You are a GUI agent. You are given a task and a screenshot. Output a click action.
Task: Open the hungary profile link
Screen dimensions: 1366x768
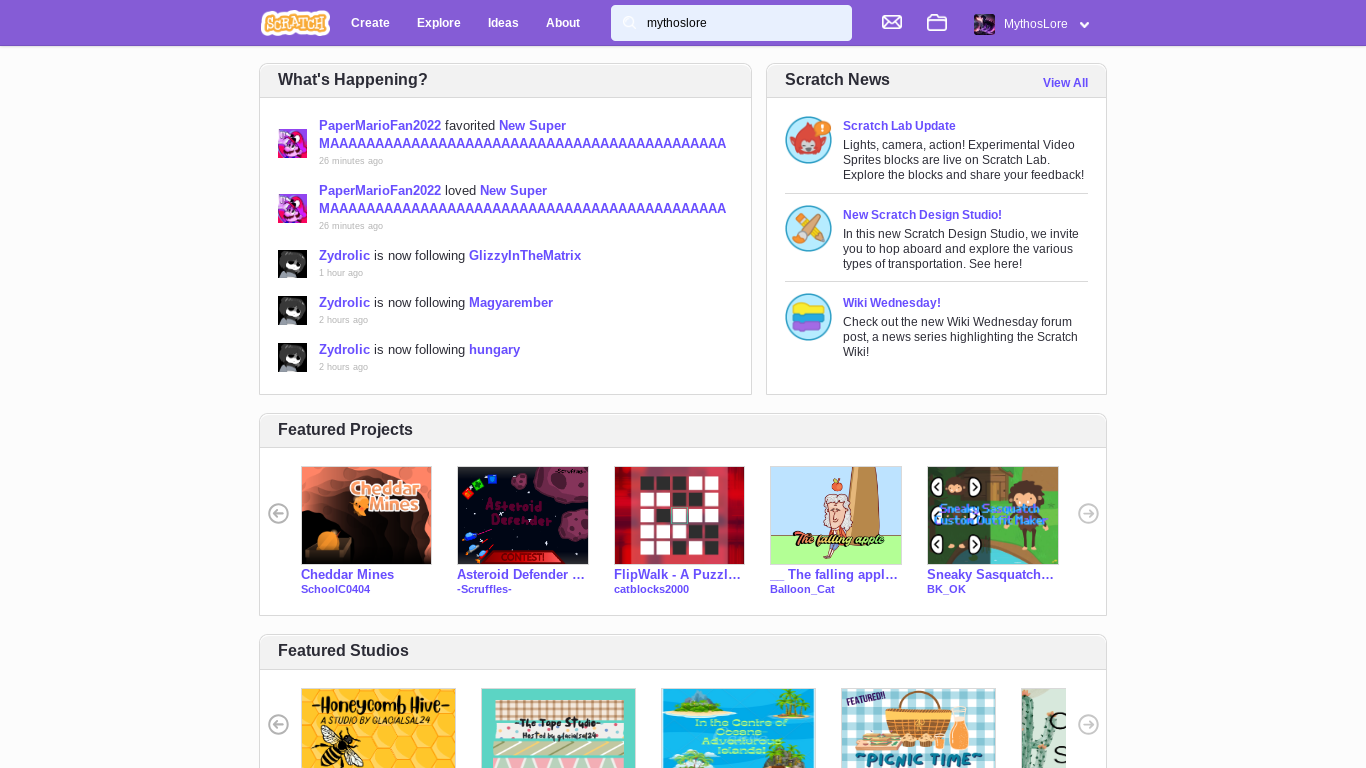[x=494, y=350]
